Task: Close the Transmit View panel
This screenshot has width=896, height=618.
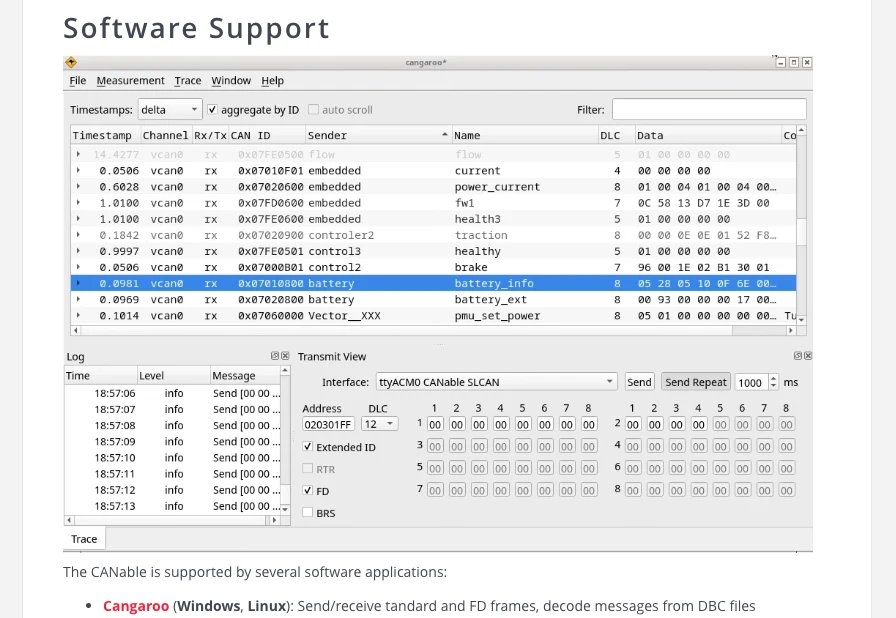Action: (808, 356)
